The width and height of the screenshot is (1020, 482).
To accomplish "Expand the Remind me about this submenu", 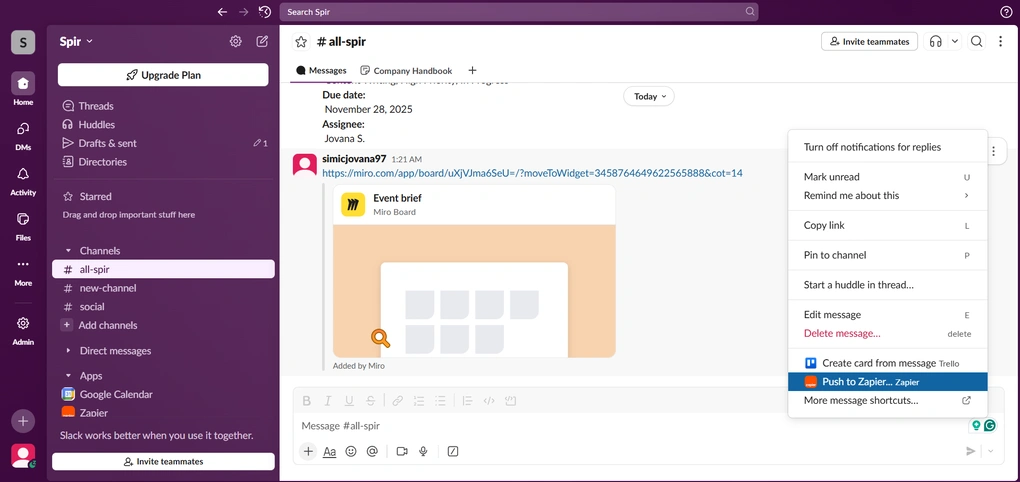I will pos(887,195).
